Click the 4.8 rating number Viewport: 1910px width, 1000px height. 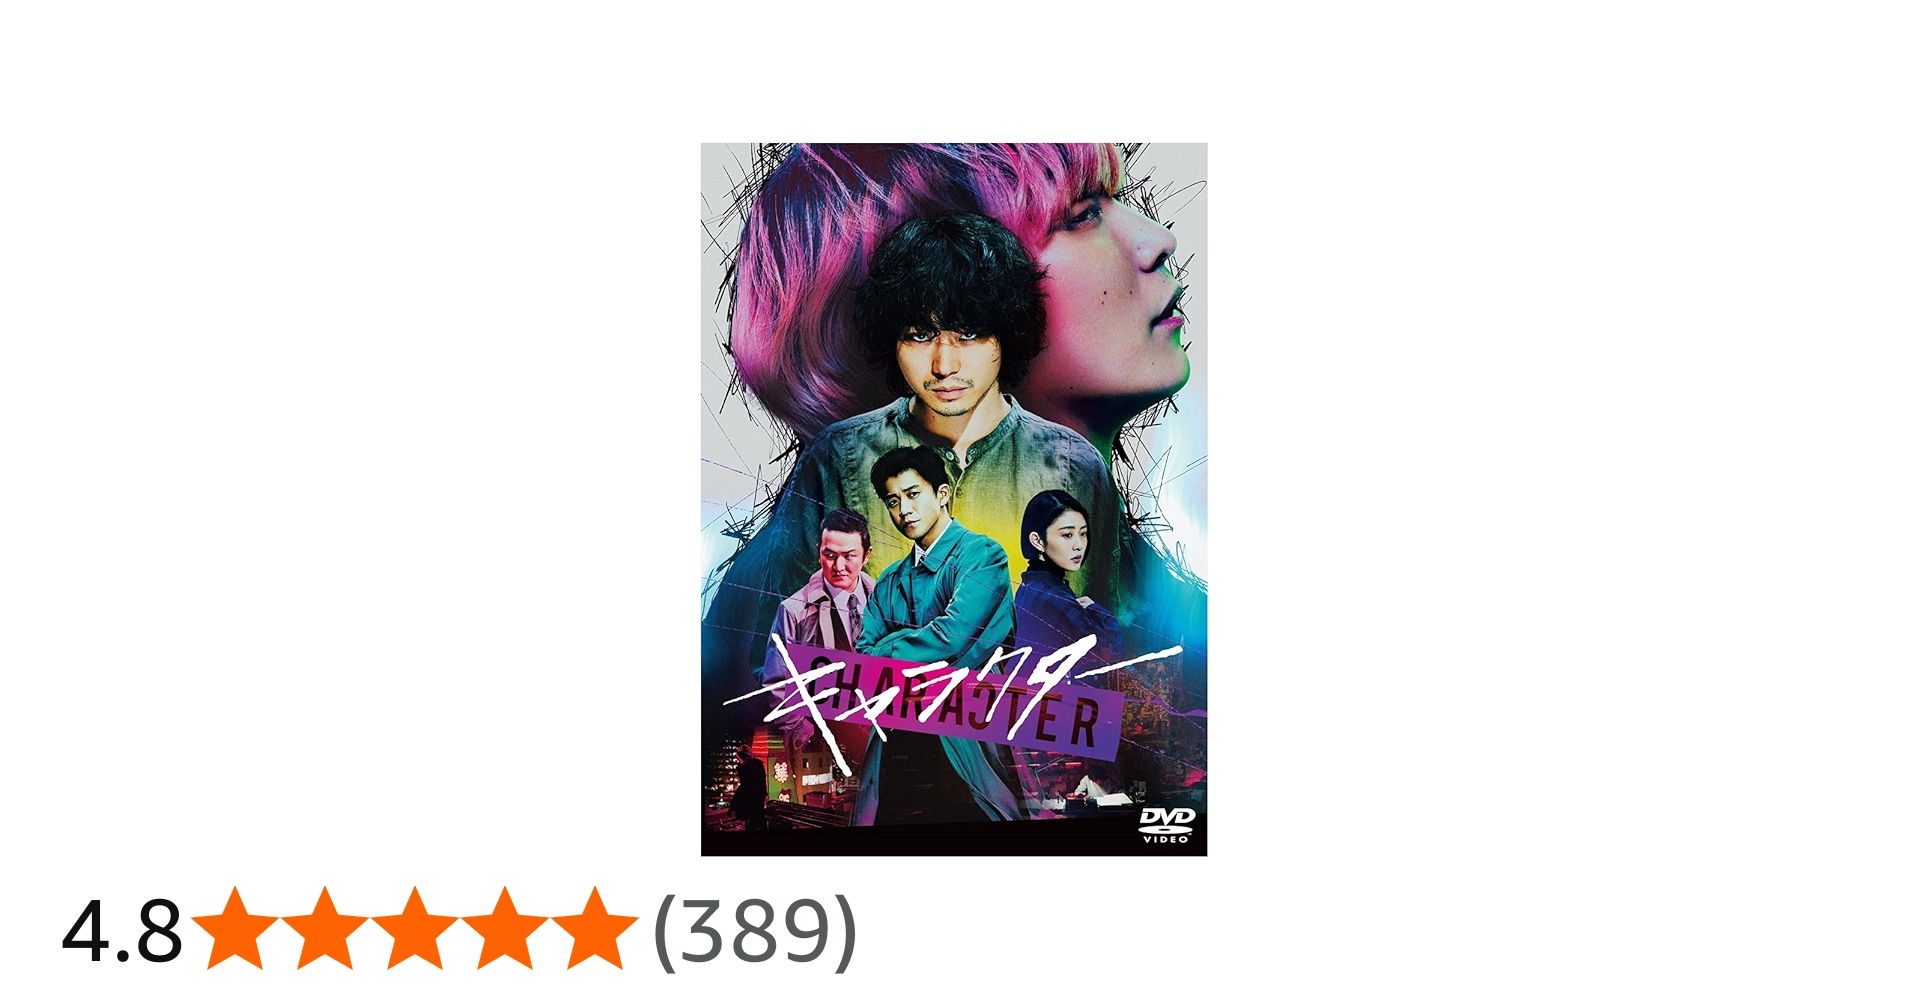coord(122,932)
